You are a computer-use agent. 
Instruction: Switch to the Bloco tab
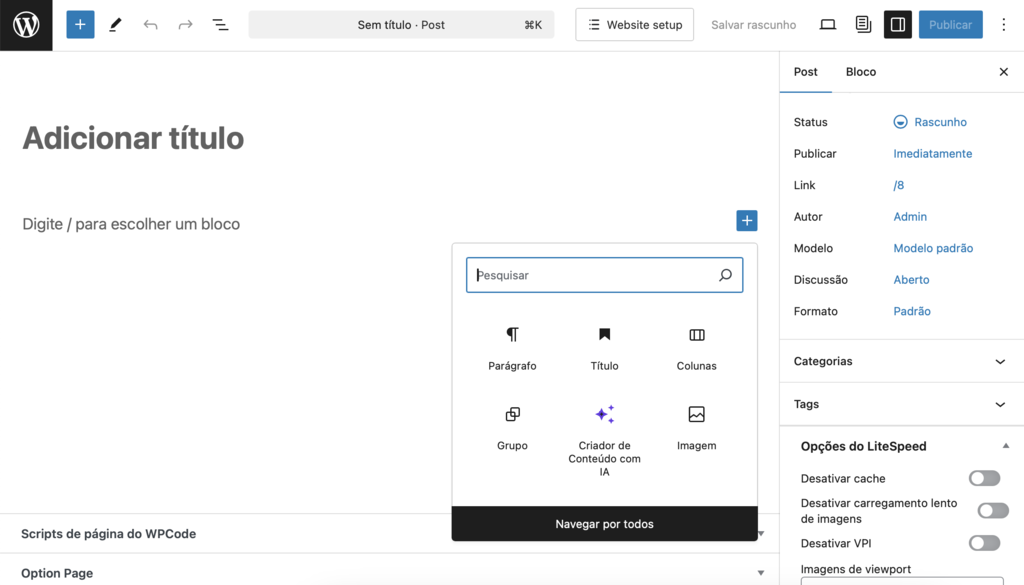click(x=860, y=72)
